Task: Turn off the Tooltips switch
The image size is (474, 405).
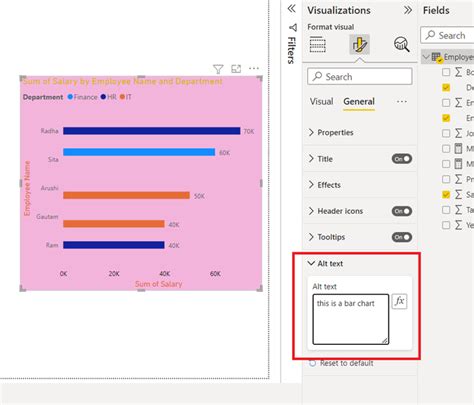Action: [x=402, y=237]
